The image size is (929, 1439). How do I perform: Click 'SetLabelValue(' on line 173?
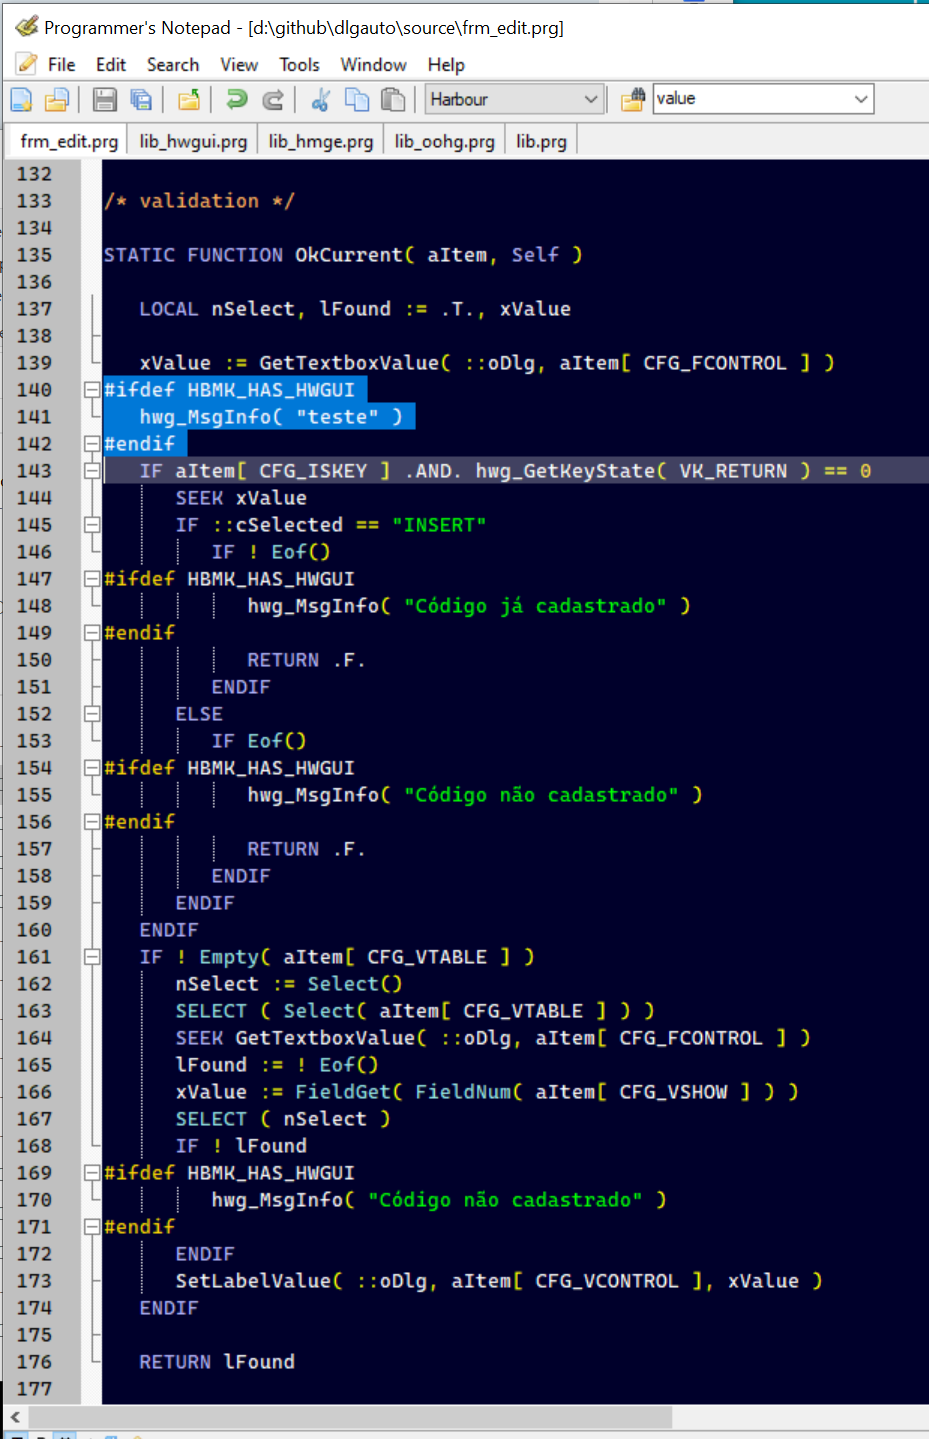(x=259, y=1281)
